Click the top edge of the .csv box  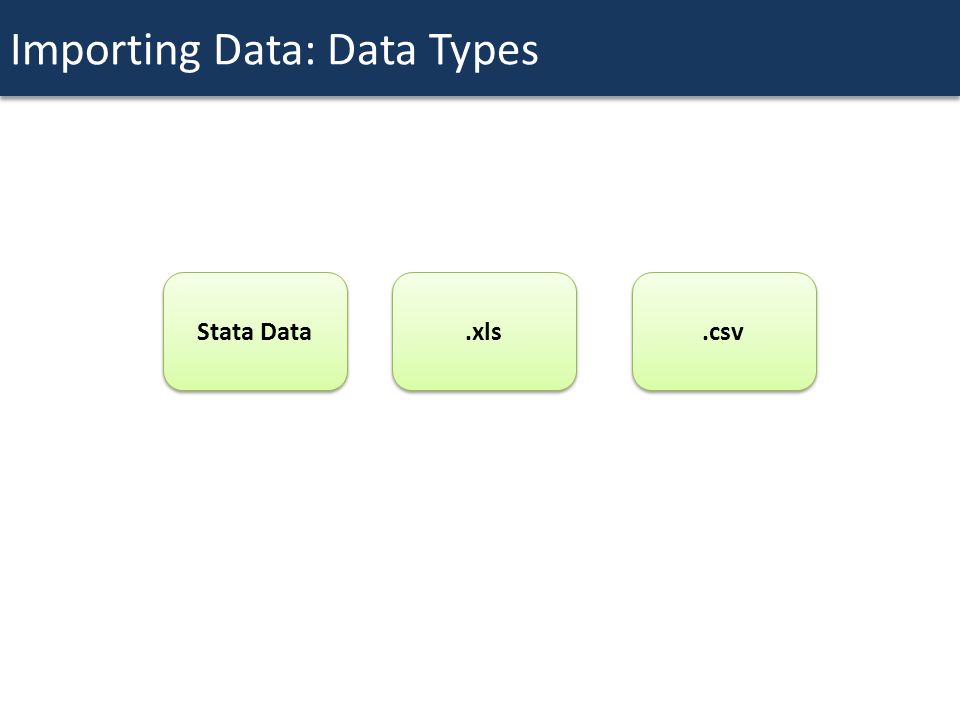tap(724, 273)
